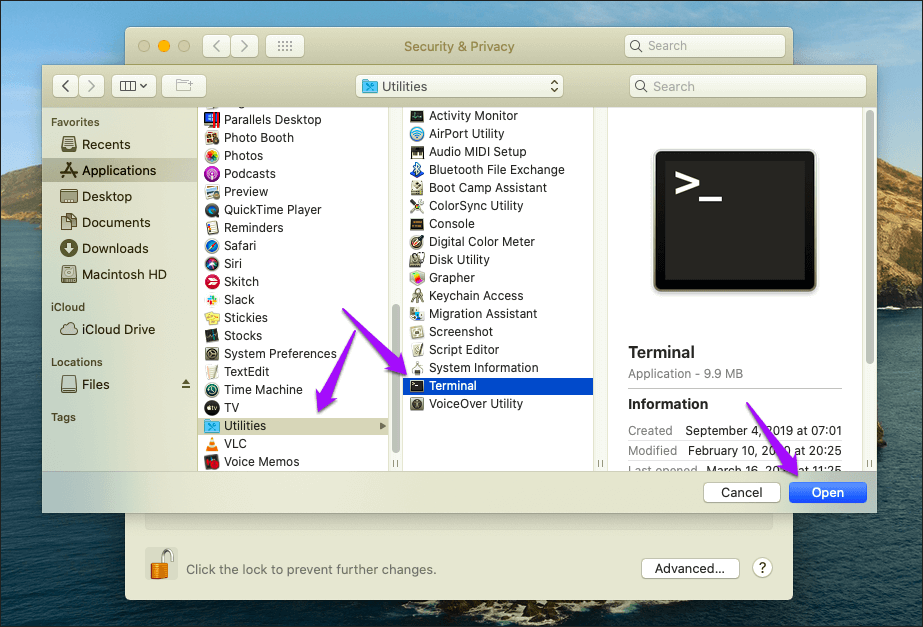Select Script Editor
The width and height of the screenshot is (923, 627).
497,350
